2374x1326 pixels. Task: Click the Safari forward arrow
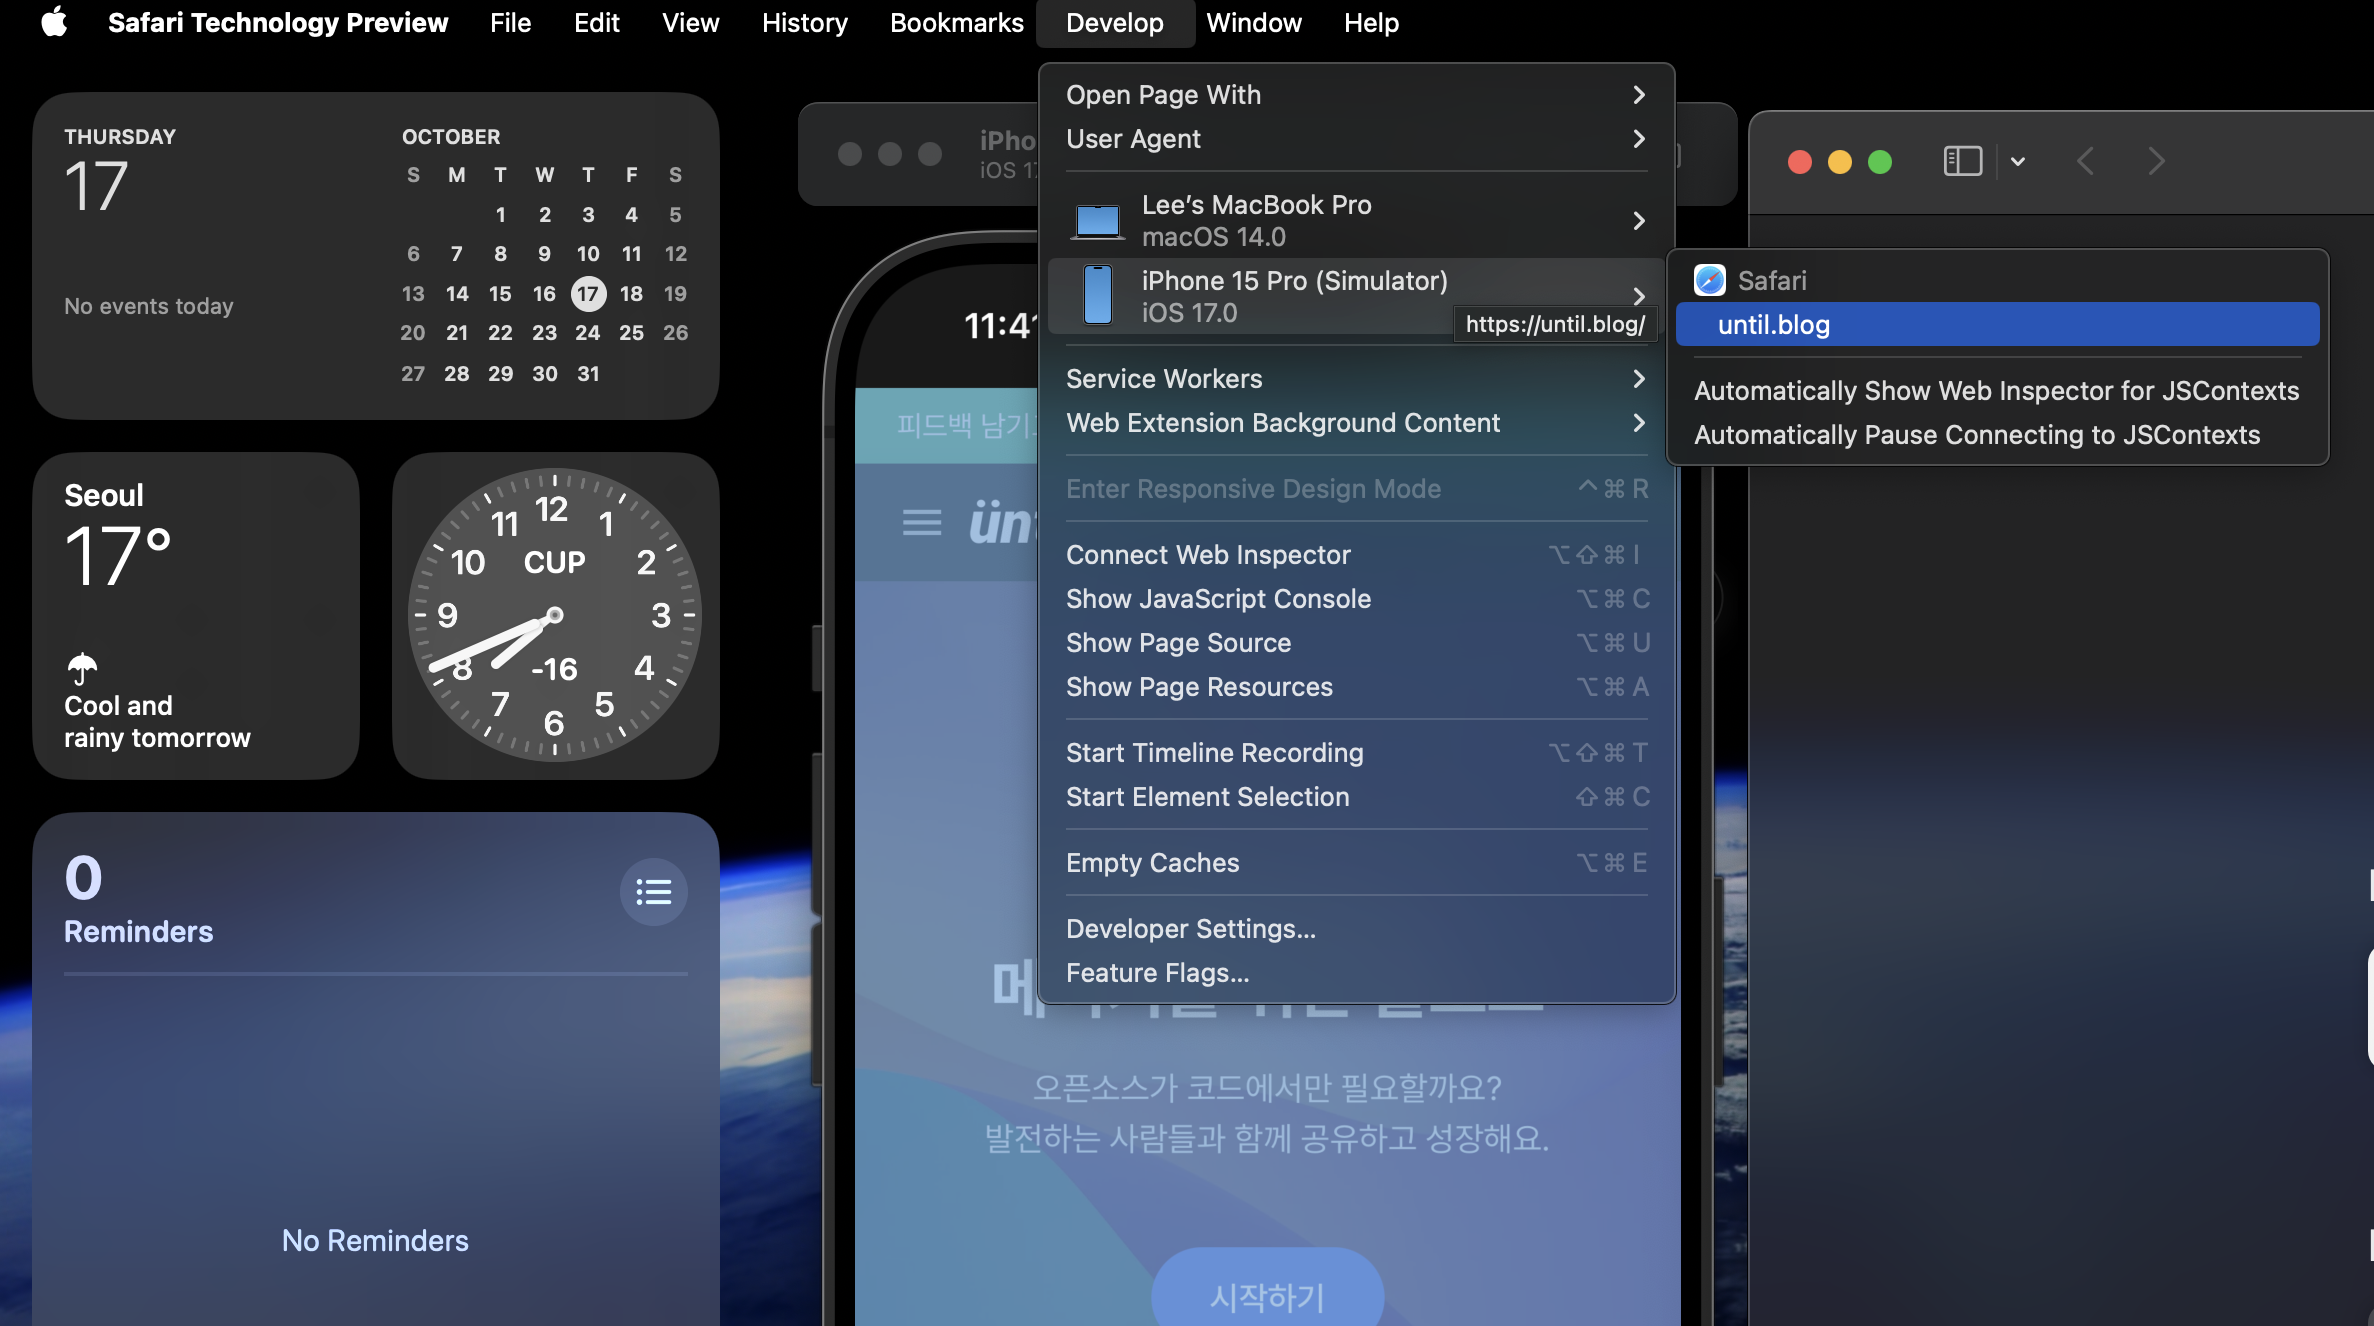click(x=2157, y=161)
